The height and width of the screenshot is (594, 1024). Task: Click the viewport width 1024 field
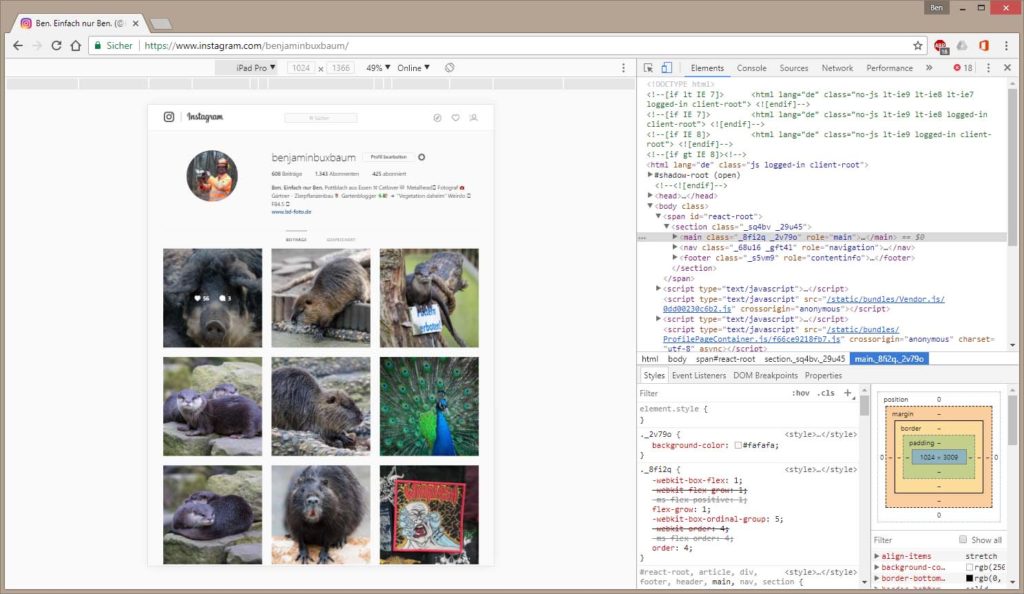coord(300,68)
